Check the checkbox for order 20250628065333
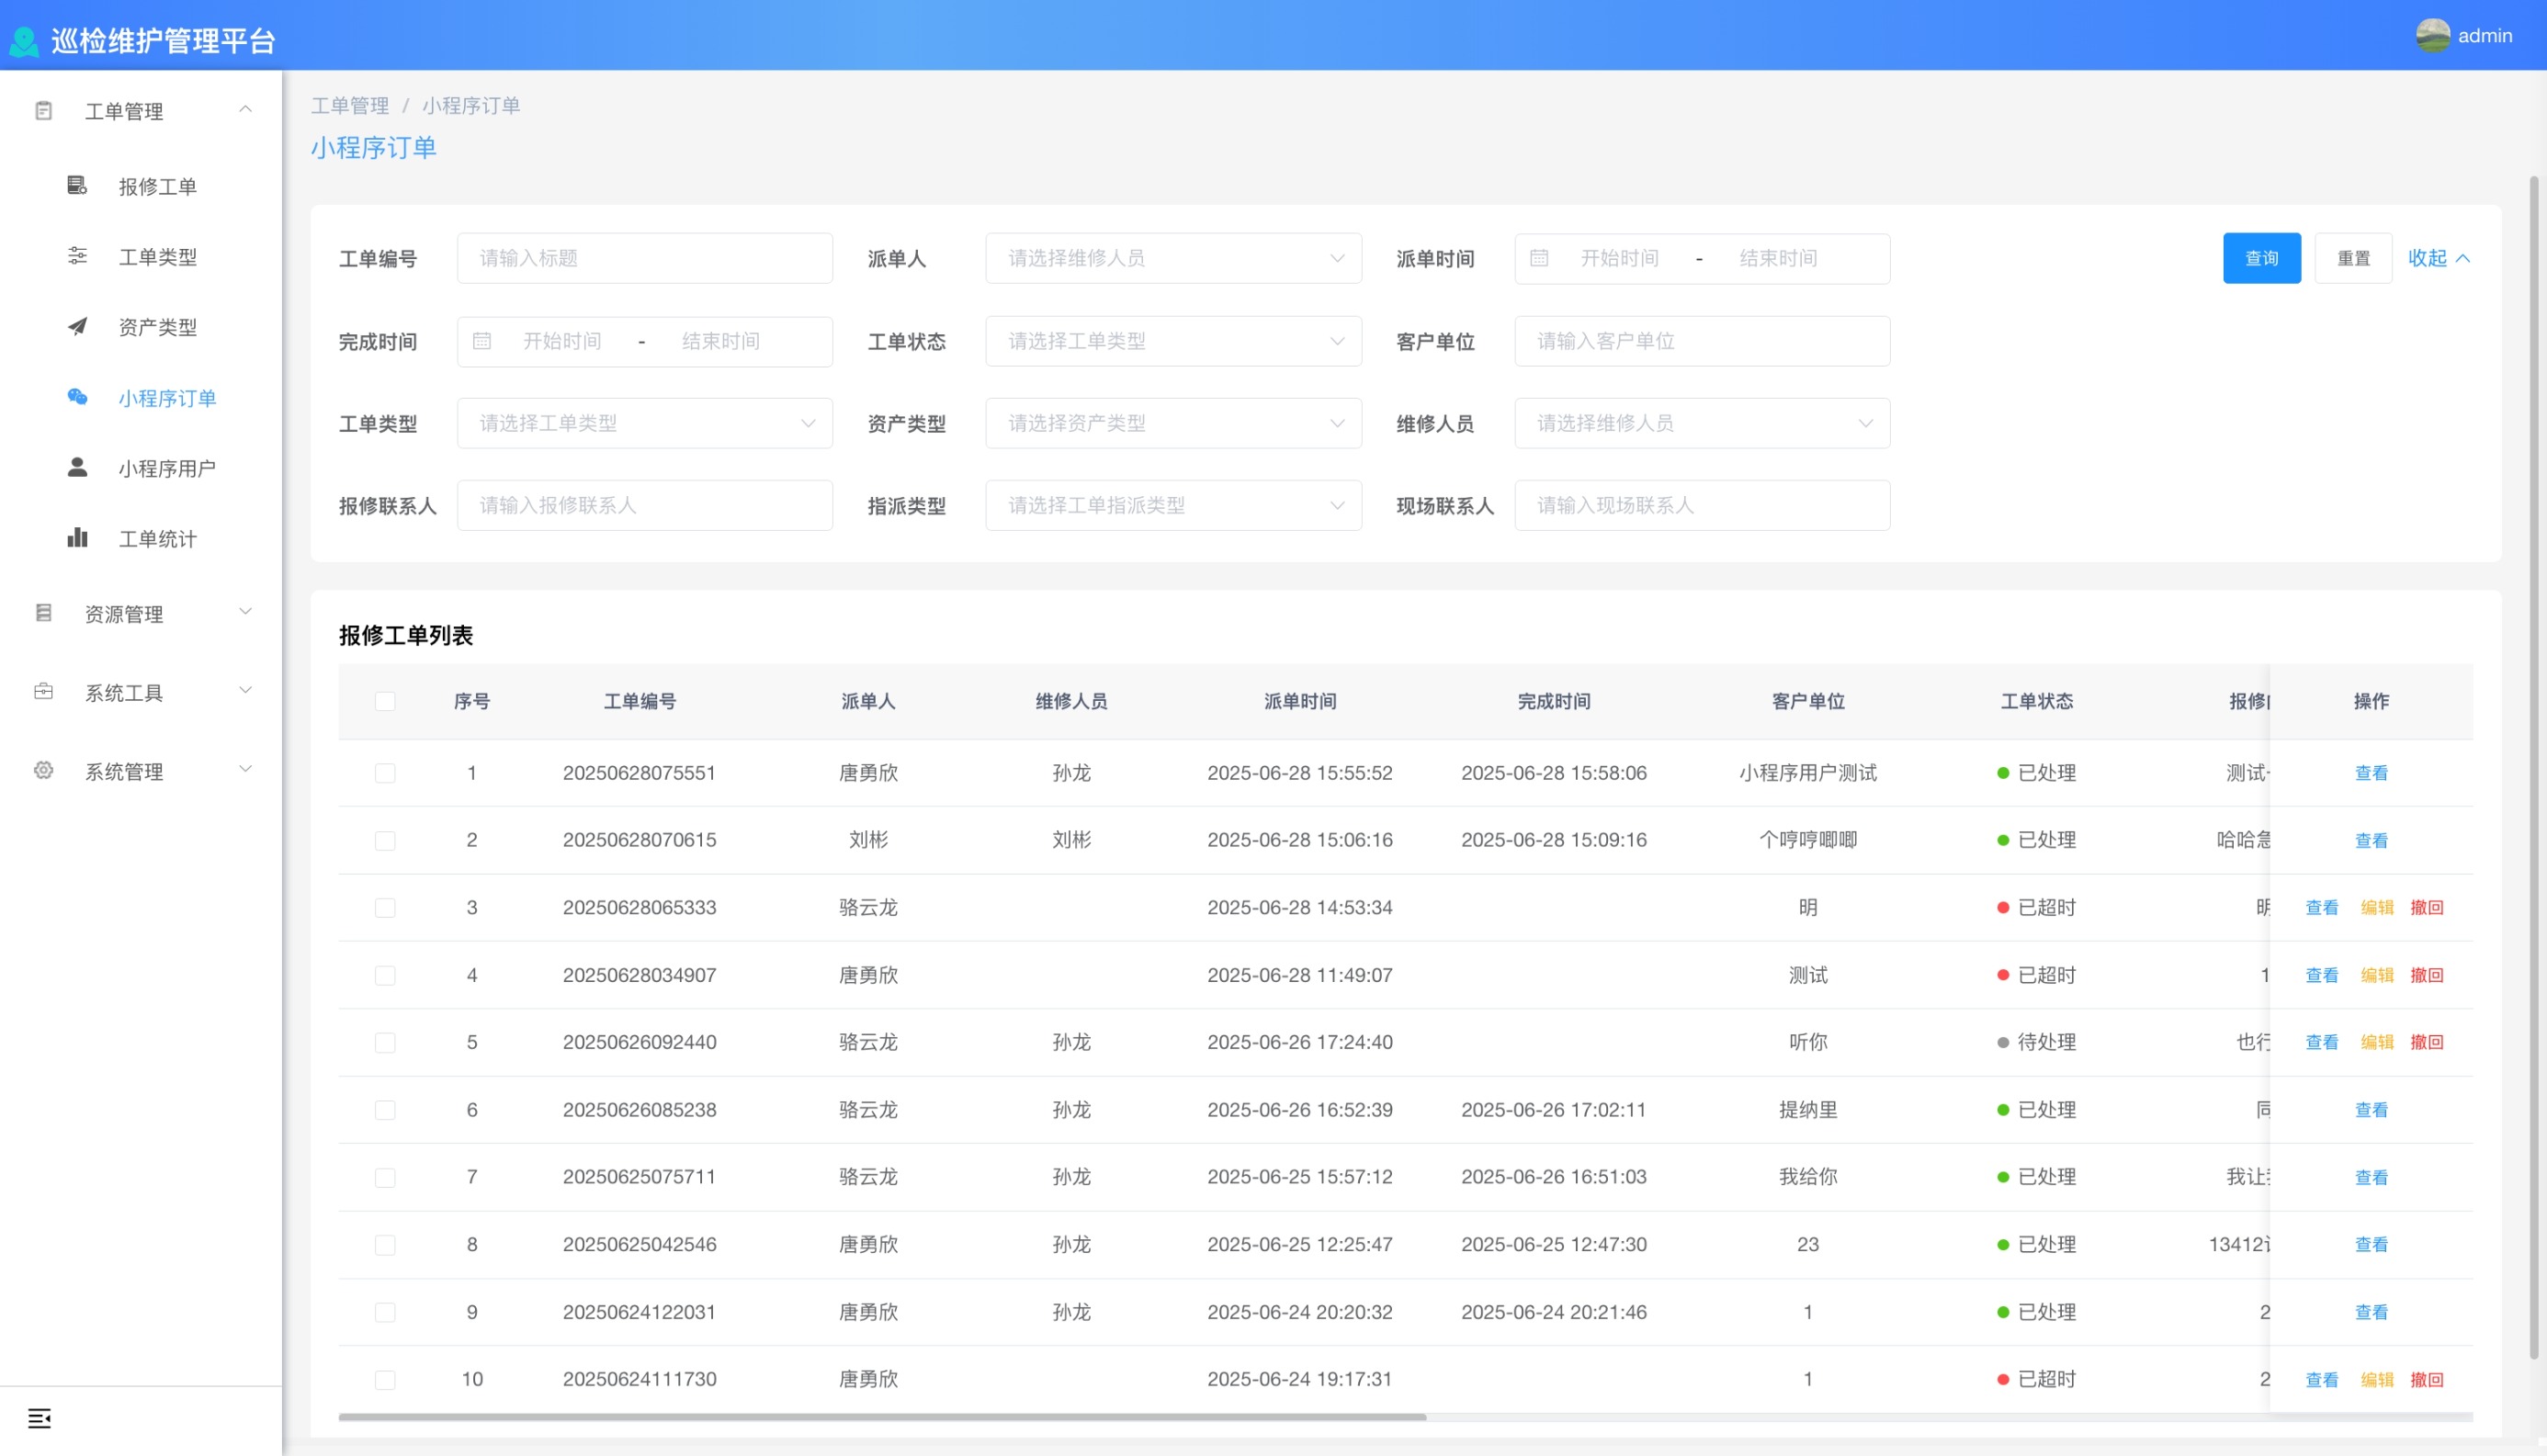2547x1456 pixels. coord(385,908)
